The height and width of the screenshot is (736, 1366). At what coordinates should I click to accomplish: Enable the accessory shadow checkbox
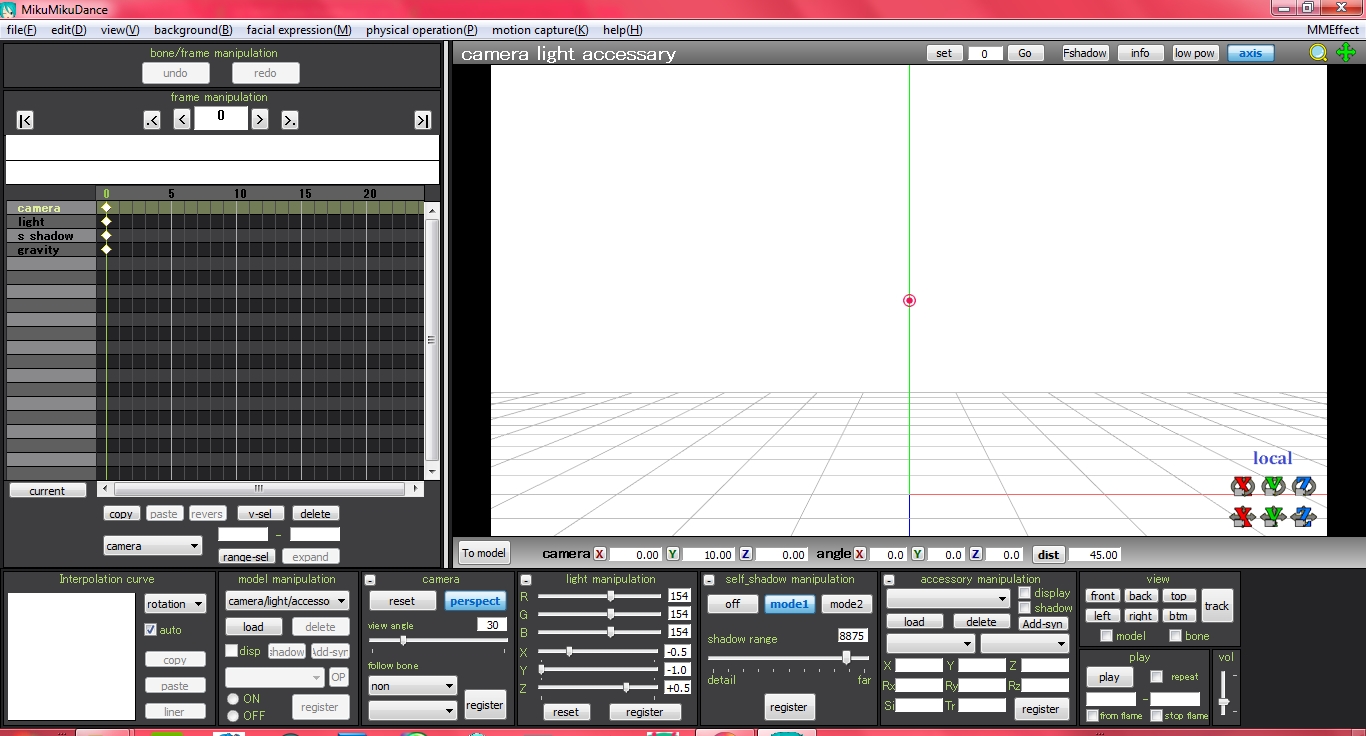tap(1024, 608)
